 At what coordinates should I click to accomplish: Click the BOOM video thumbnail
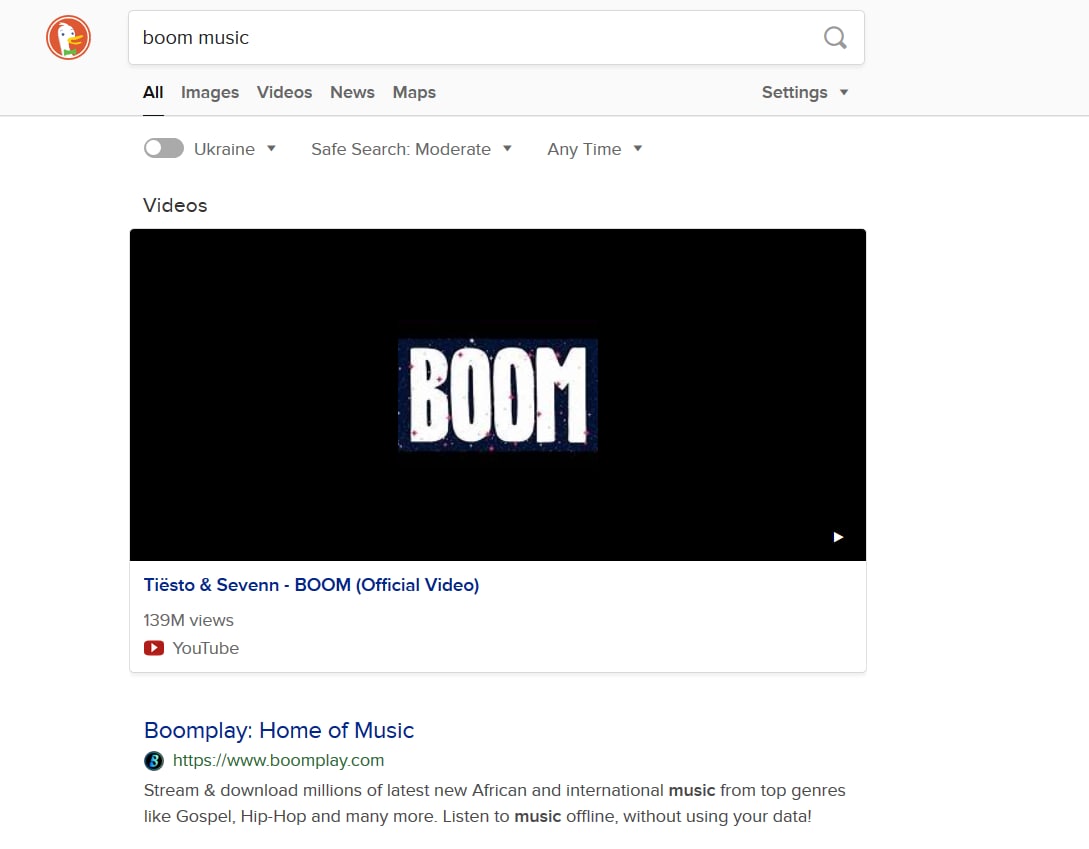pyautogui.click(x=497, y=395)
